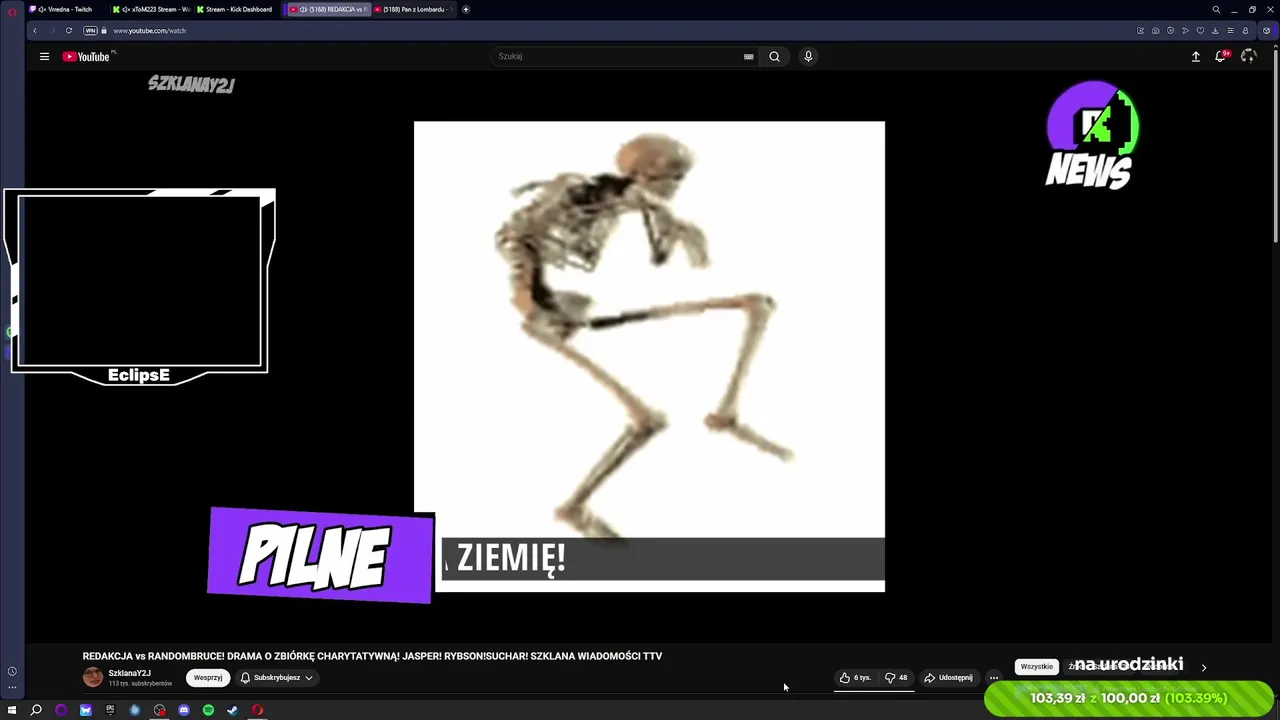1280x720 pixels.
Task: Click the Udostępnij share button
Action: [x=948, y=678]
